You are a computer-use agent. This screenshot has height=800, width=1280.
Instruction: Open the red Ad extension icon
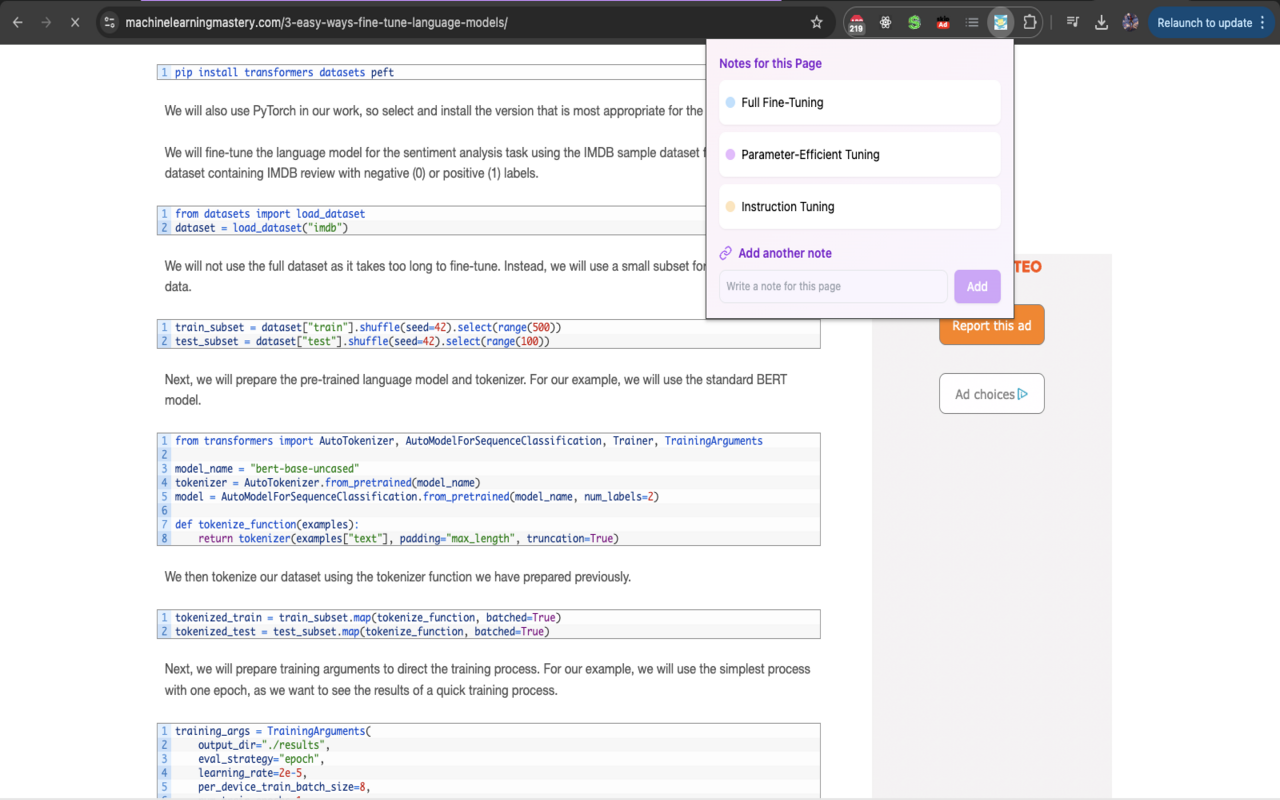pyautogui.click(x=941, y=21)
